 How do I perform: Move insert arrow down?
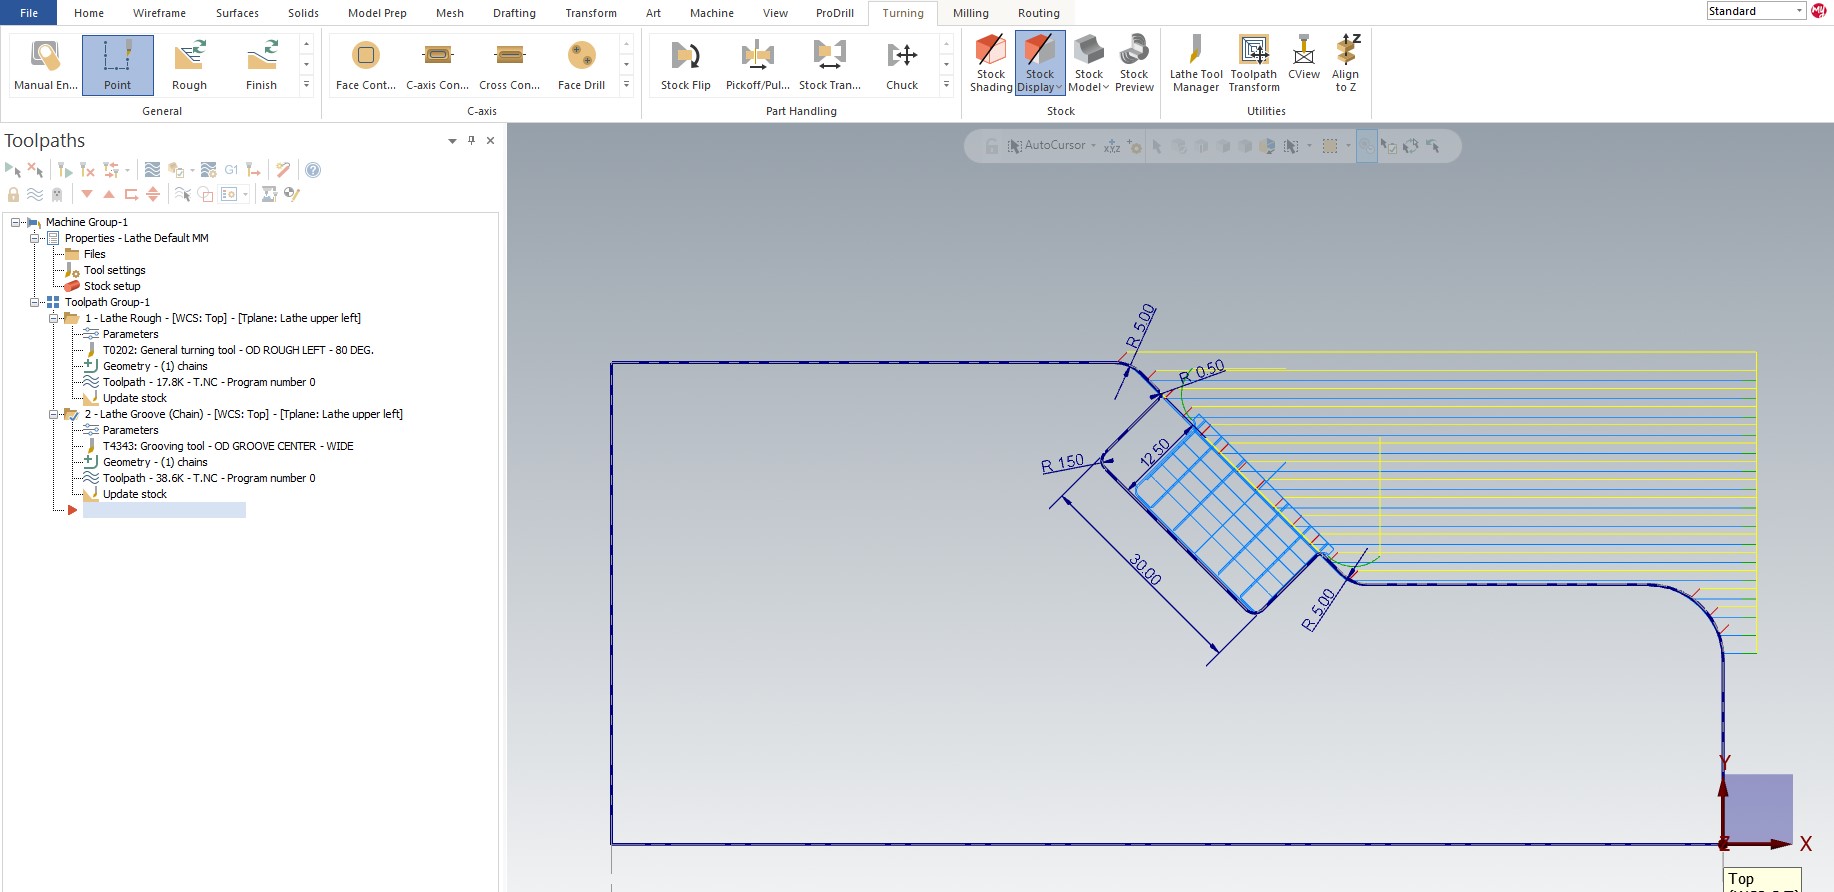pos(87,194)
